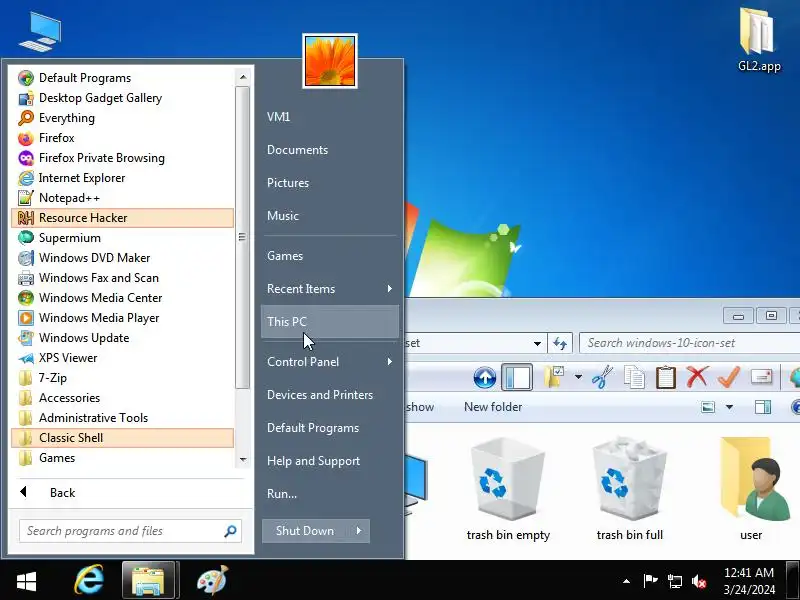The height and width of the screenshot is (600, 800).
Task: Click the Search windows-10-icon-set field
Action: (x=689, y=343)
